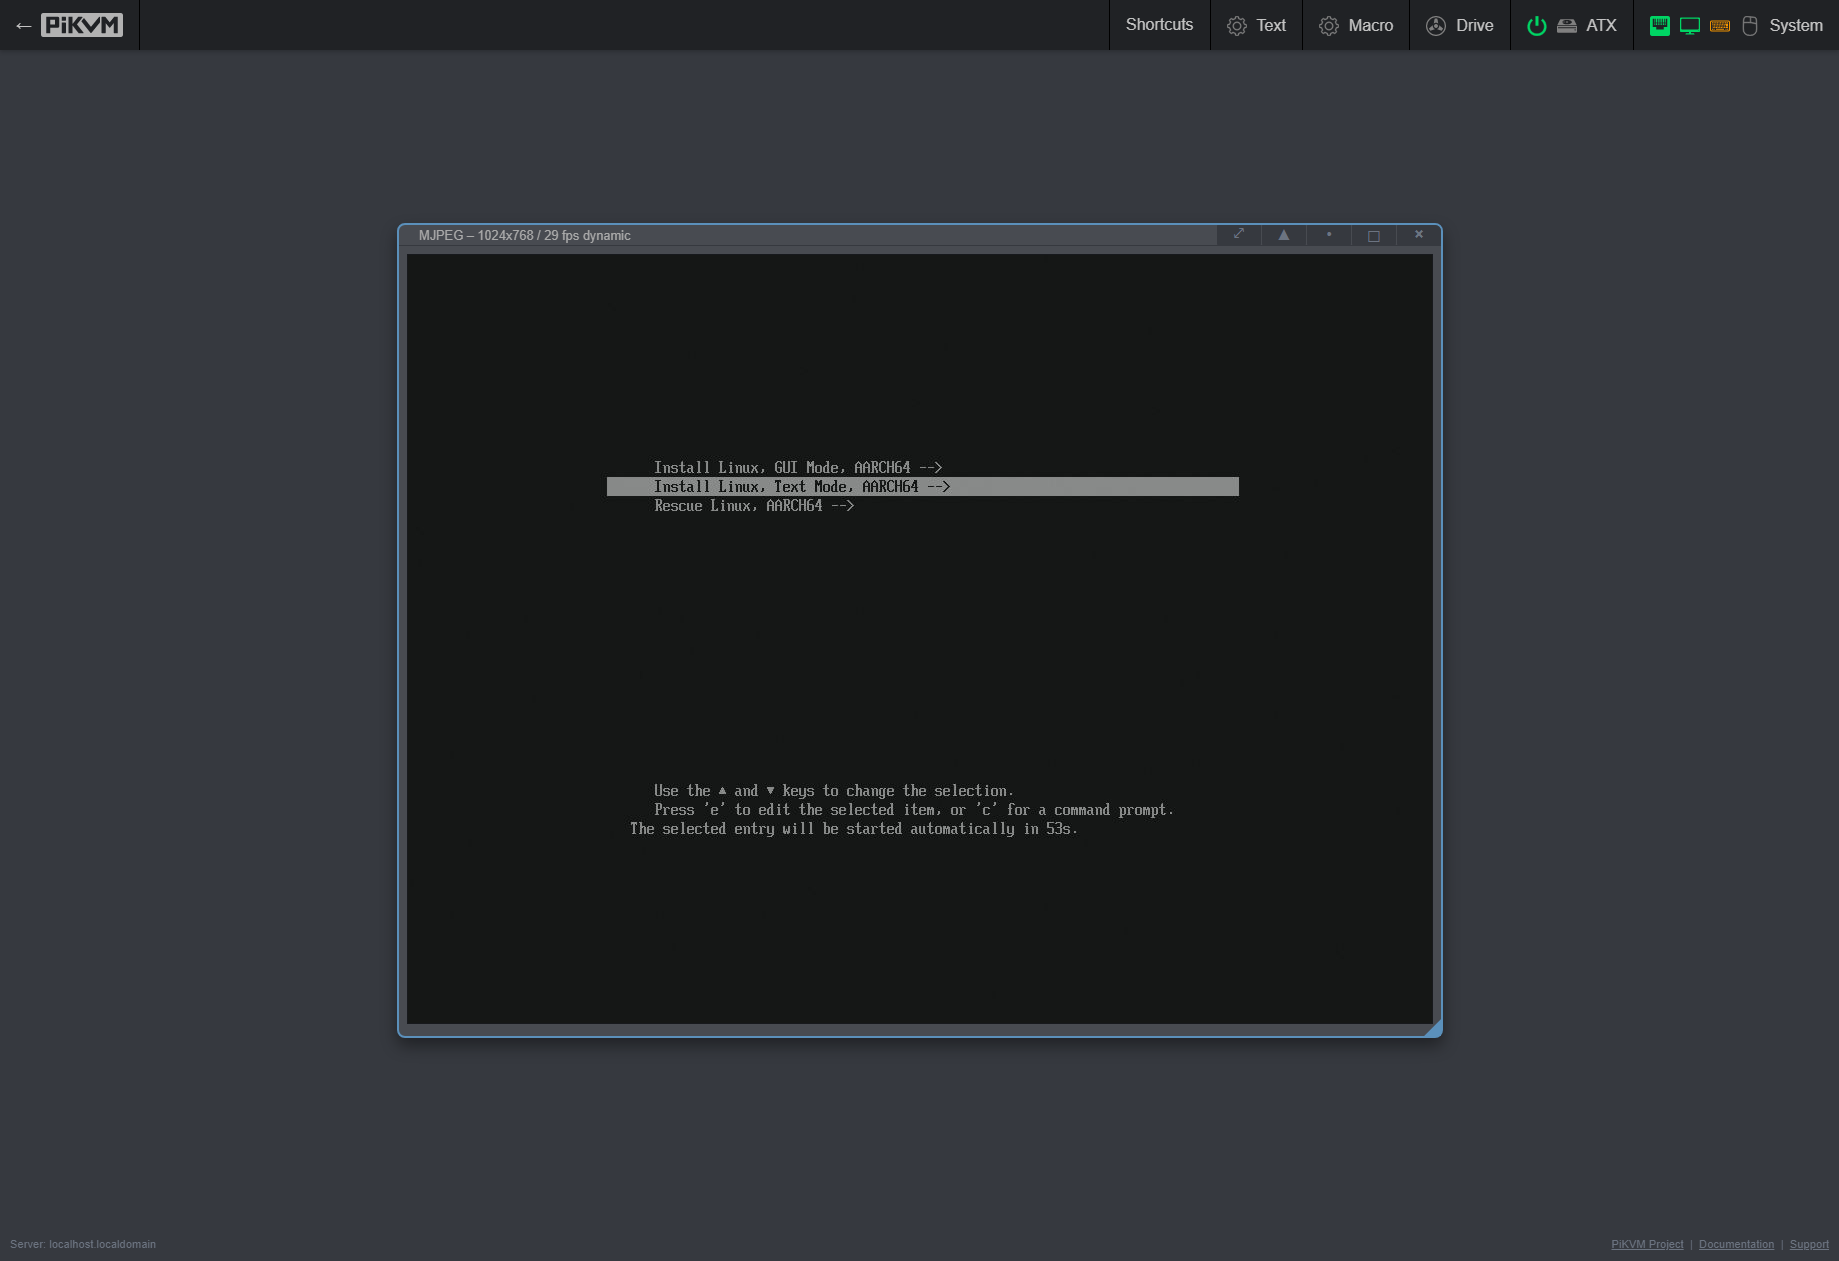Expand the Macro dropdown menu

[x=1355, y=26]
